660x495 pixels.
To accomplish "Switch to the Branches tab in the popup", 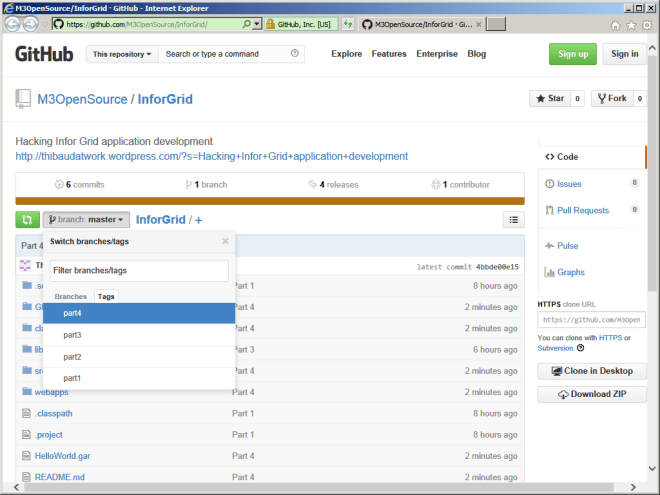I will [70, 297].
